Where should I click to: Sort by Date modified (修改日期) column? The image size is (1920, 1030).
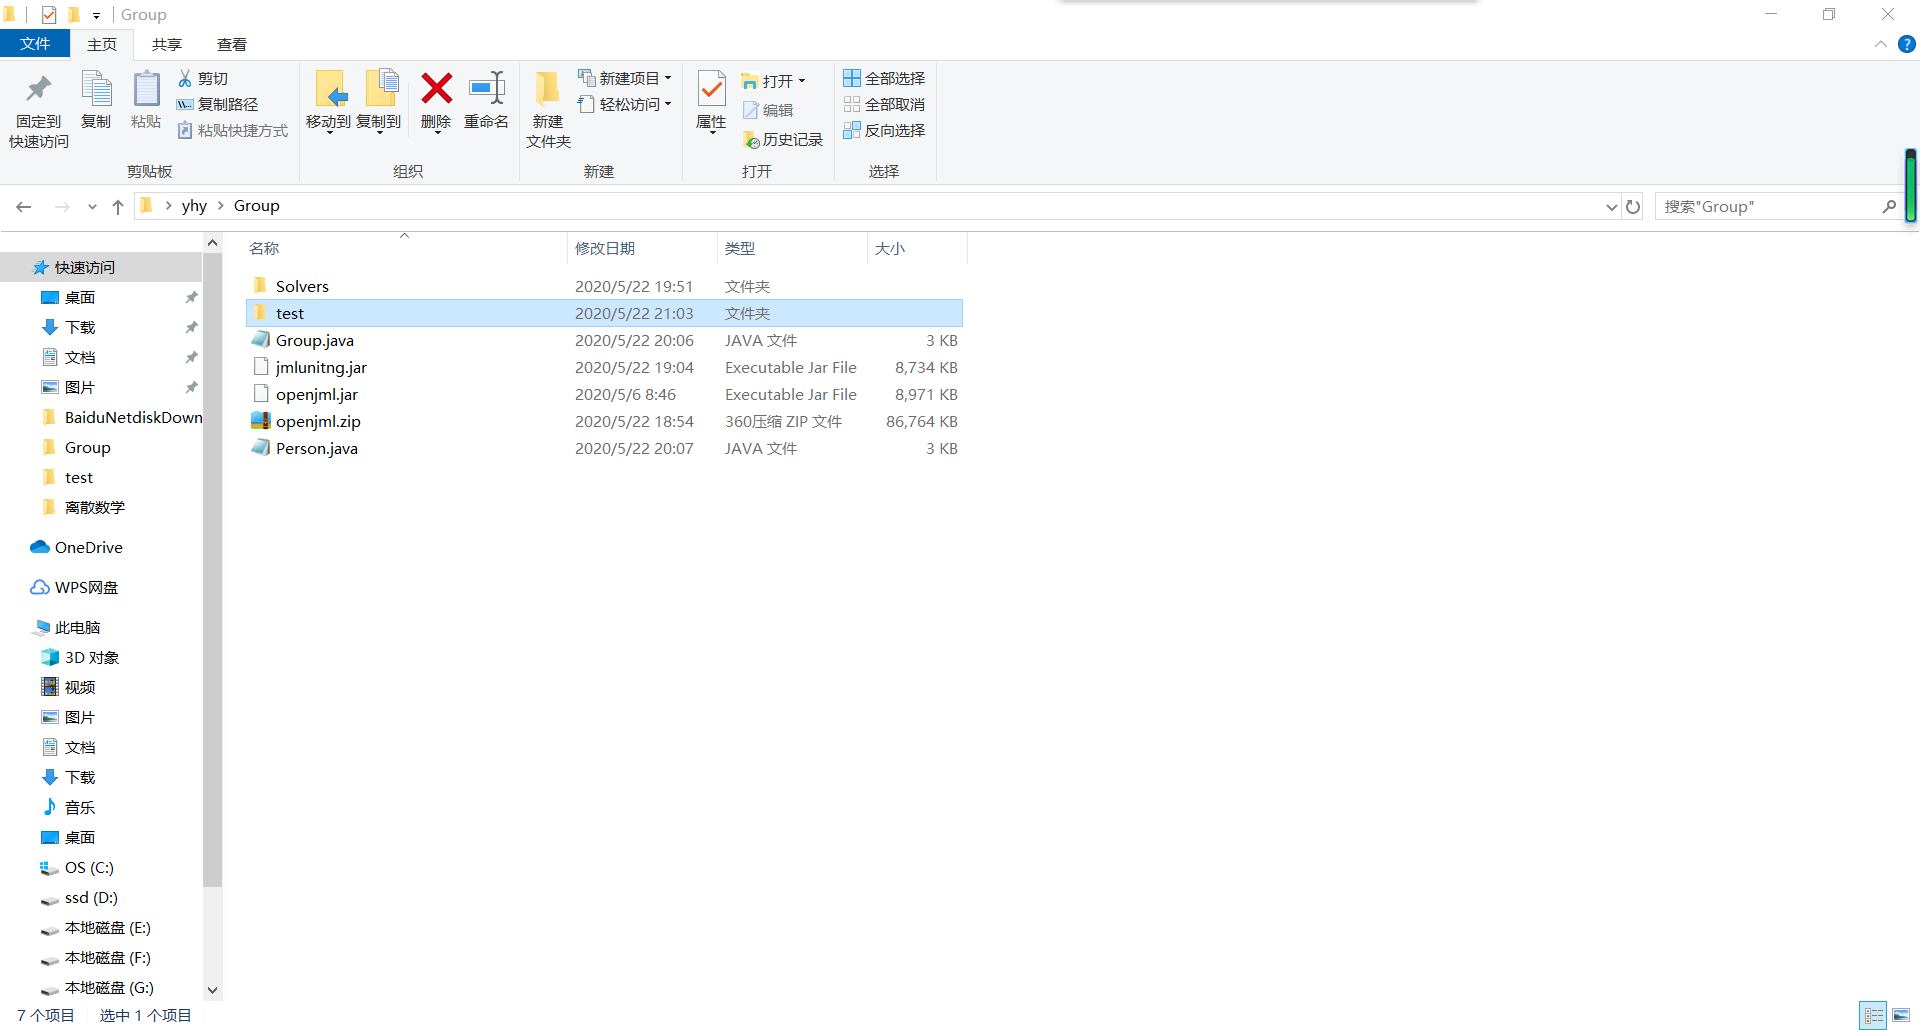click(x=605, y=248)
